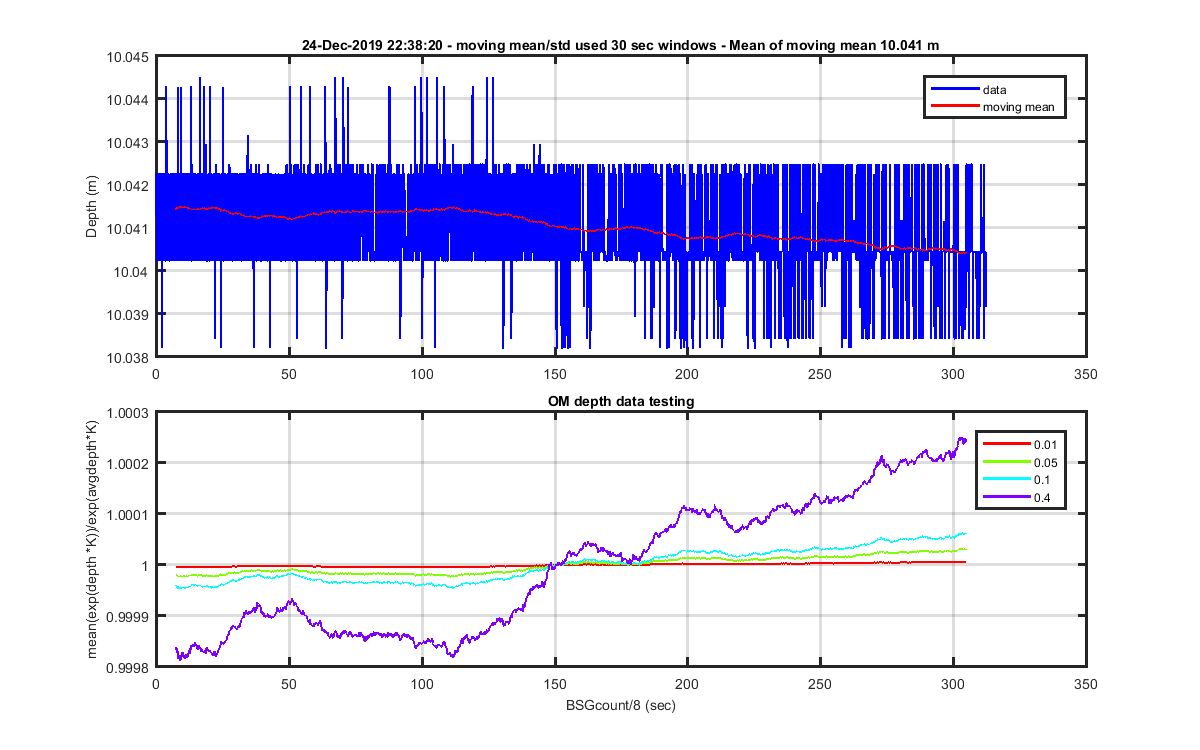
Task: Click the red moving mean line in top plot
Action: [570, 228]
